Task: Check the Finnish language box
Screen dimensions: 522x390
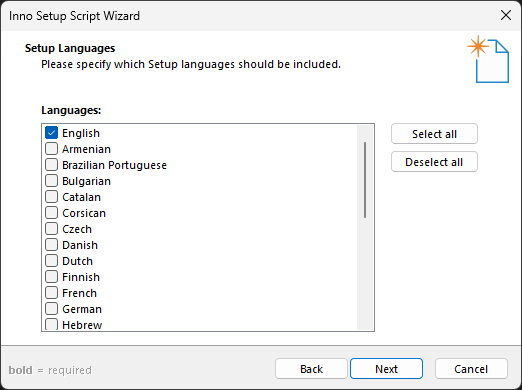Action: tap(51, 277)
